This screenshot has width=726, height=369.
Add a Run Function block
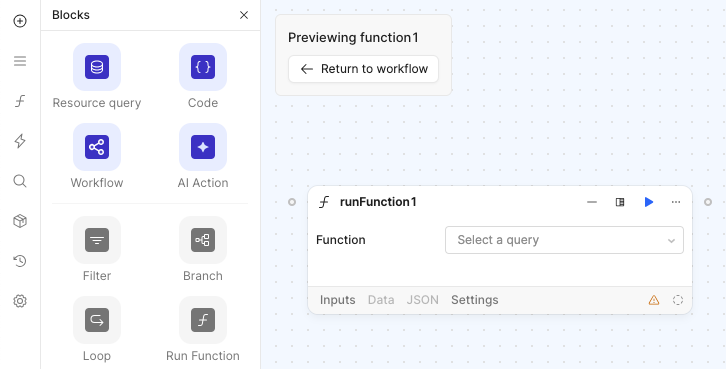pyautogui.click(x=203, y=330)
